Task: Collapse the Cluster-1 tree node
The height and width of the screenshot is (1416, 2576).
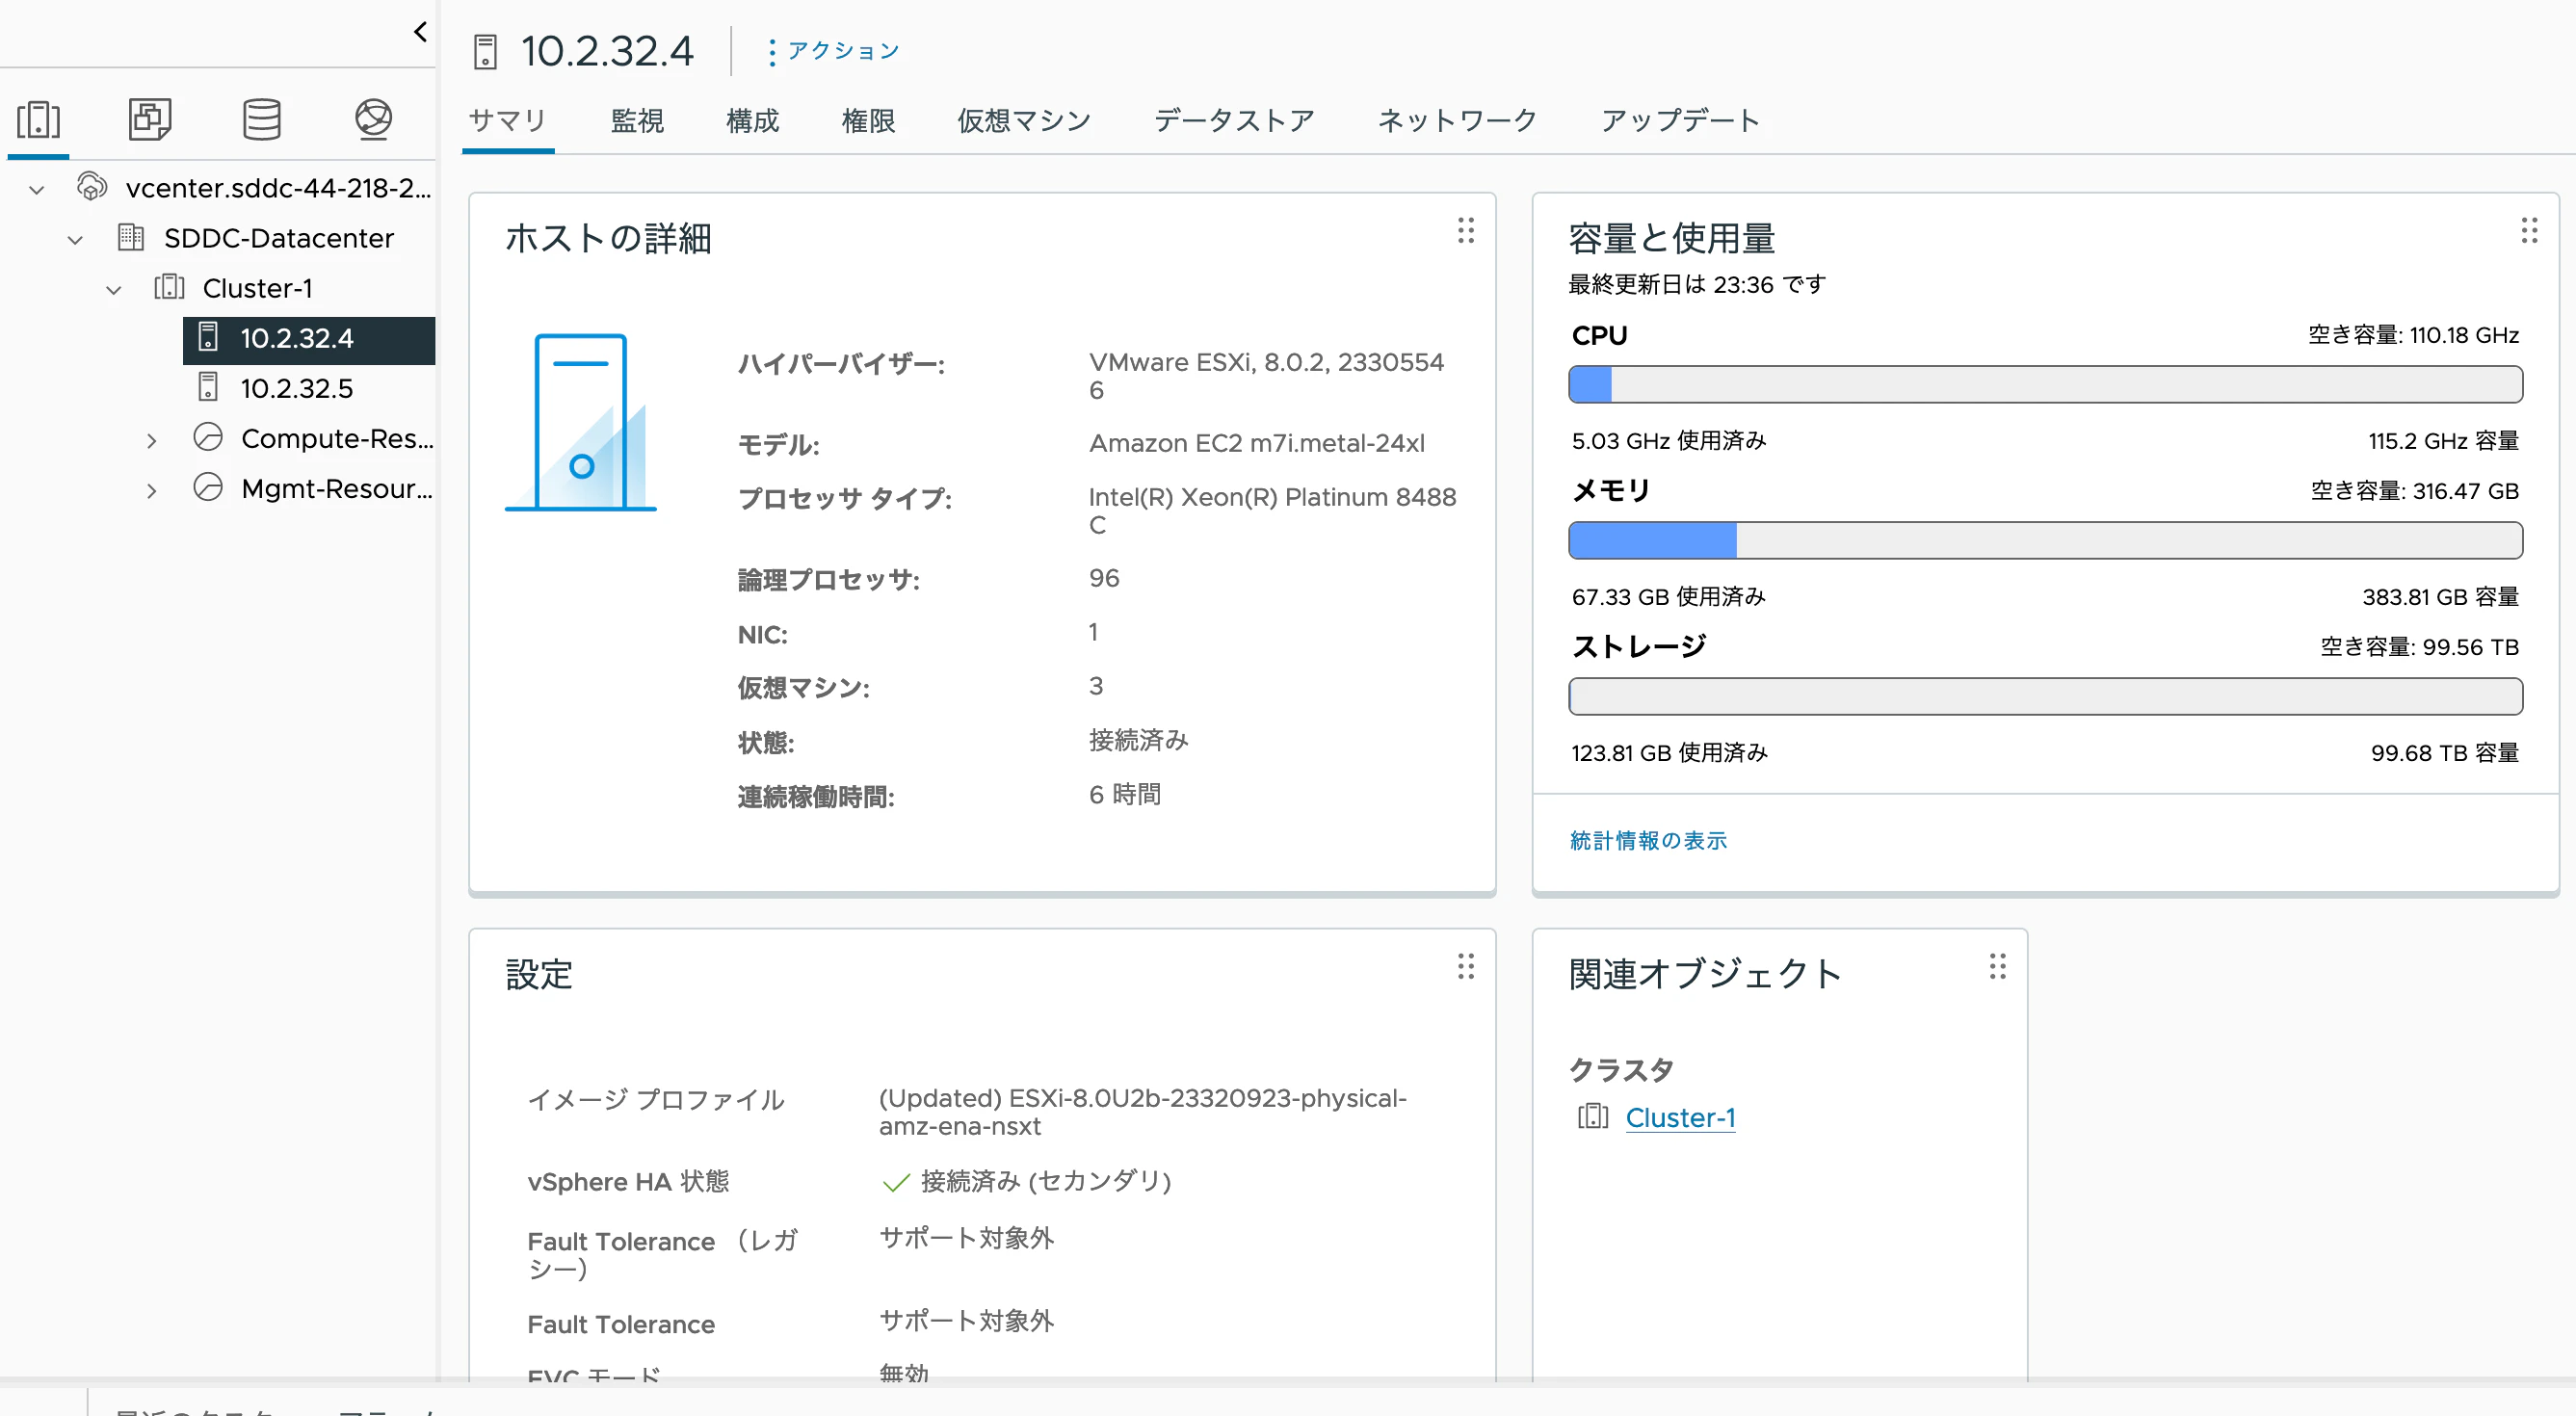Action: point(114,290)
